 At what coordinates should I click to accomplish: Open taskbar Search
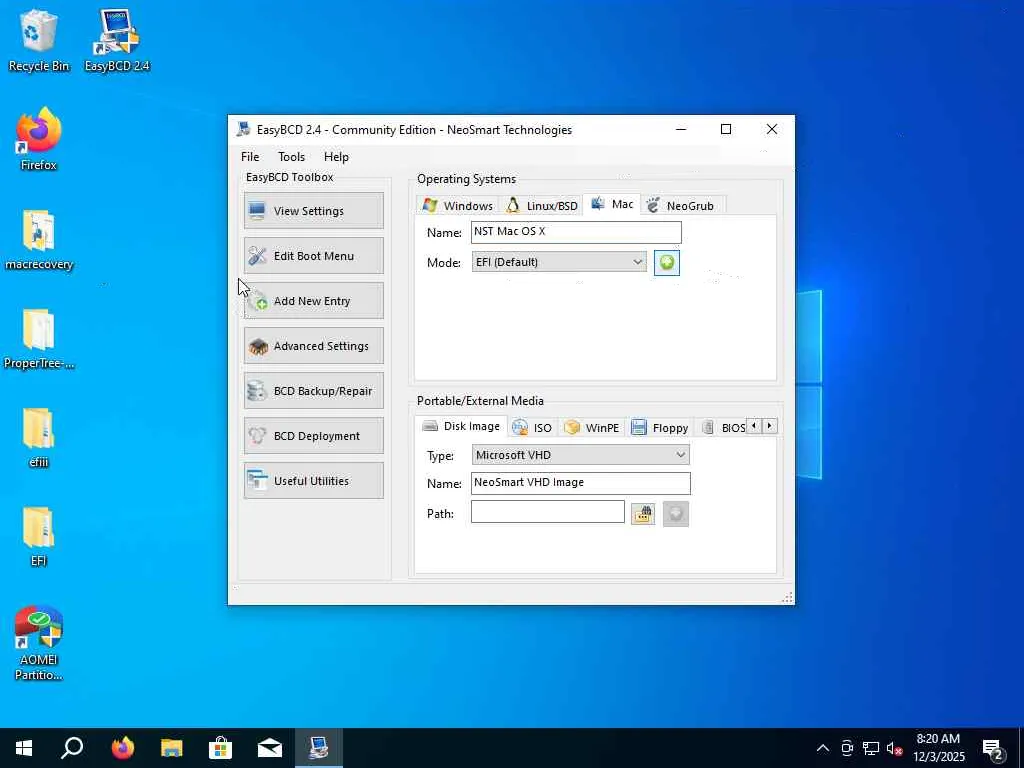coord(72,748)
